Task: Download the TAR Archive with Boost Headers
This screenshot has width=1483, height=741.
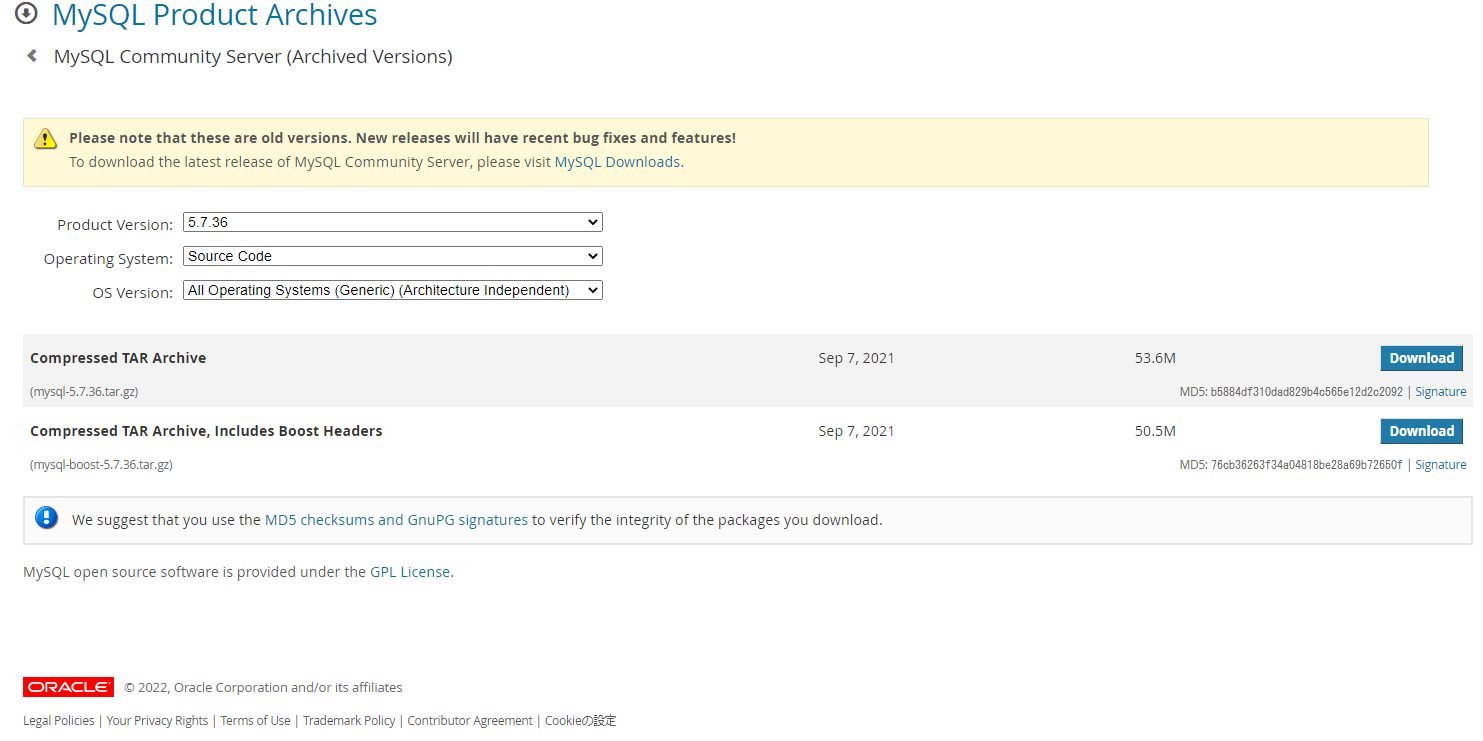Action: point(1421,431)
